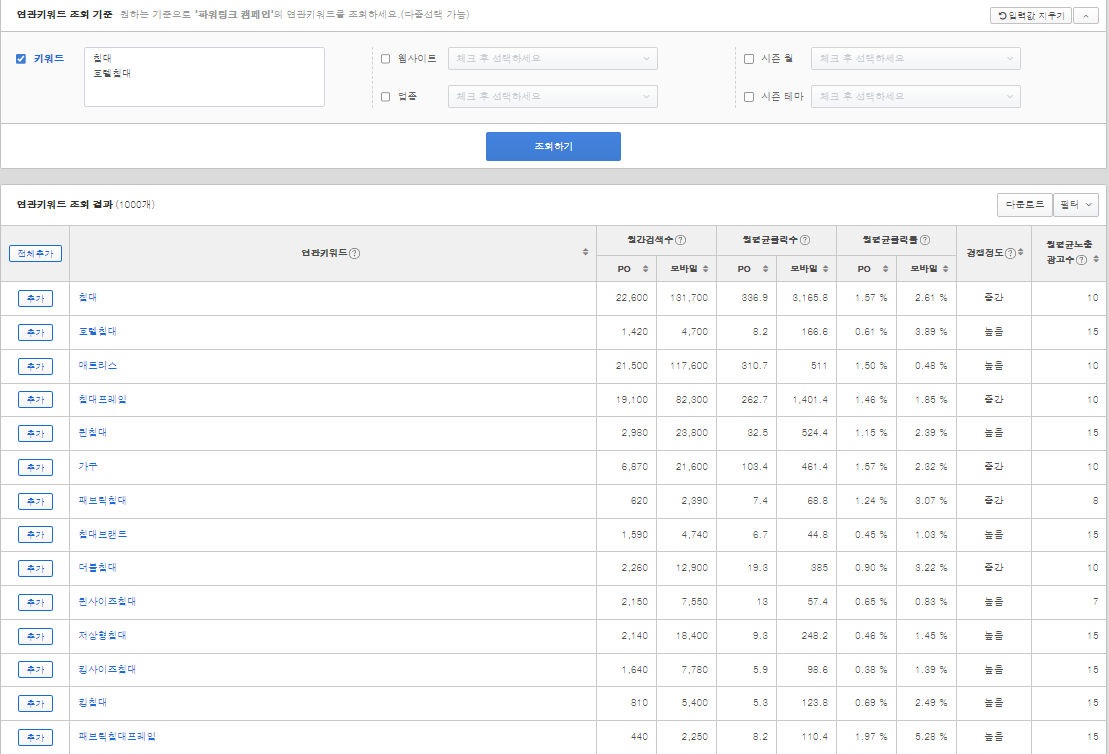
Task: Open the 침대 keyword link in results
Action: click(x=88, y=297)
